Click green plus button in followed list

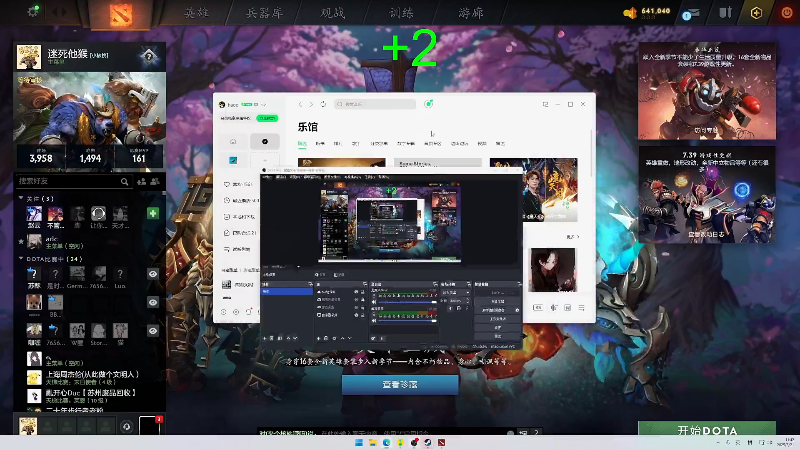pos(153,213)
